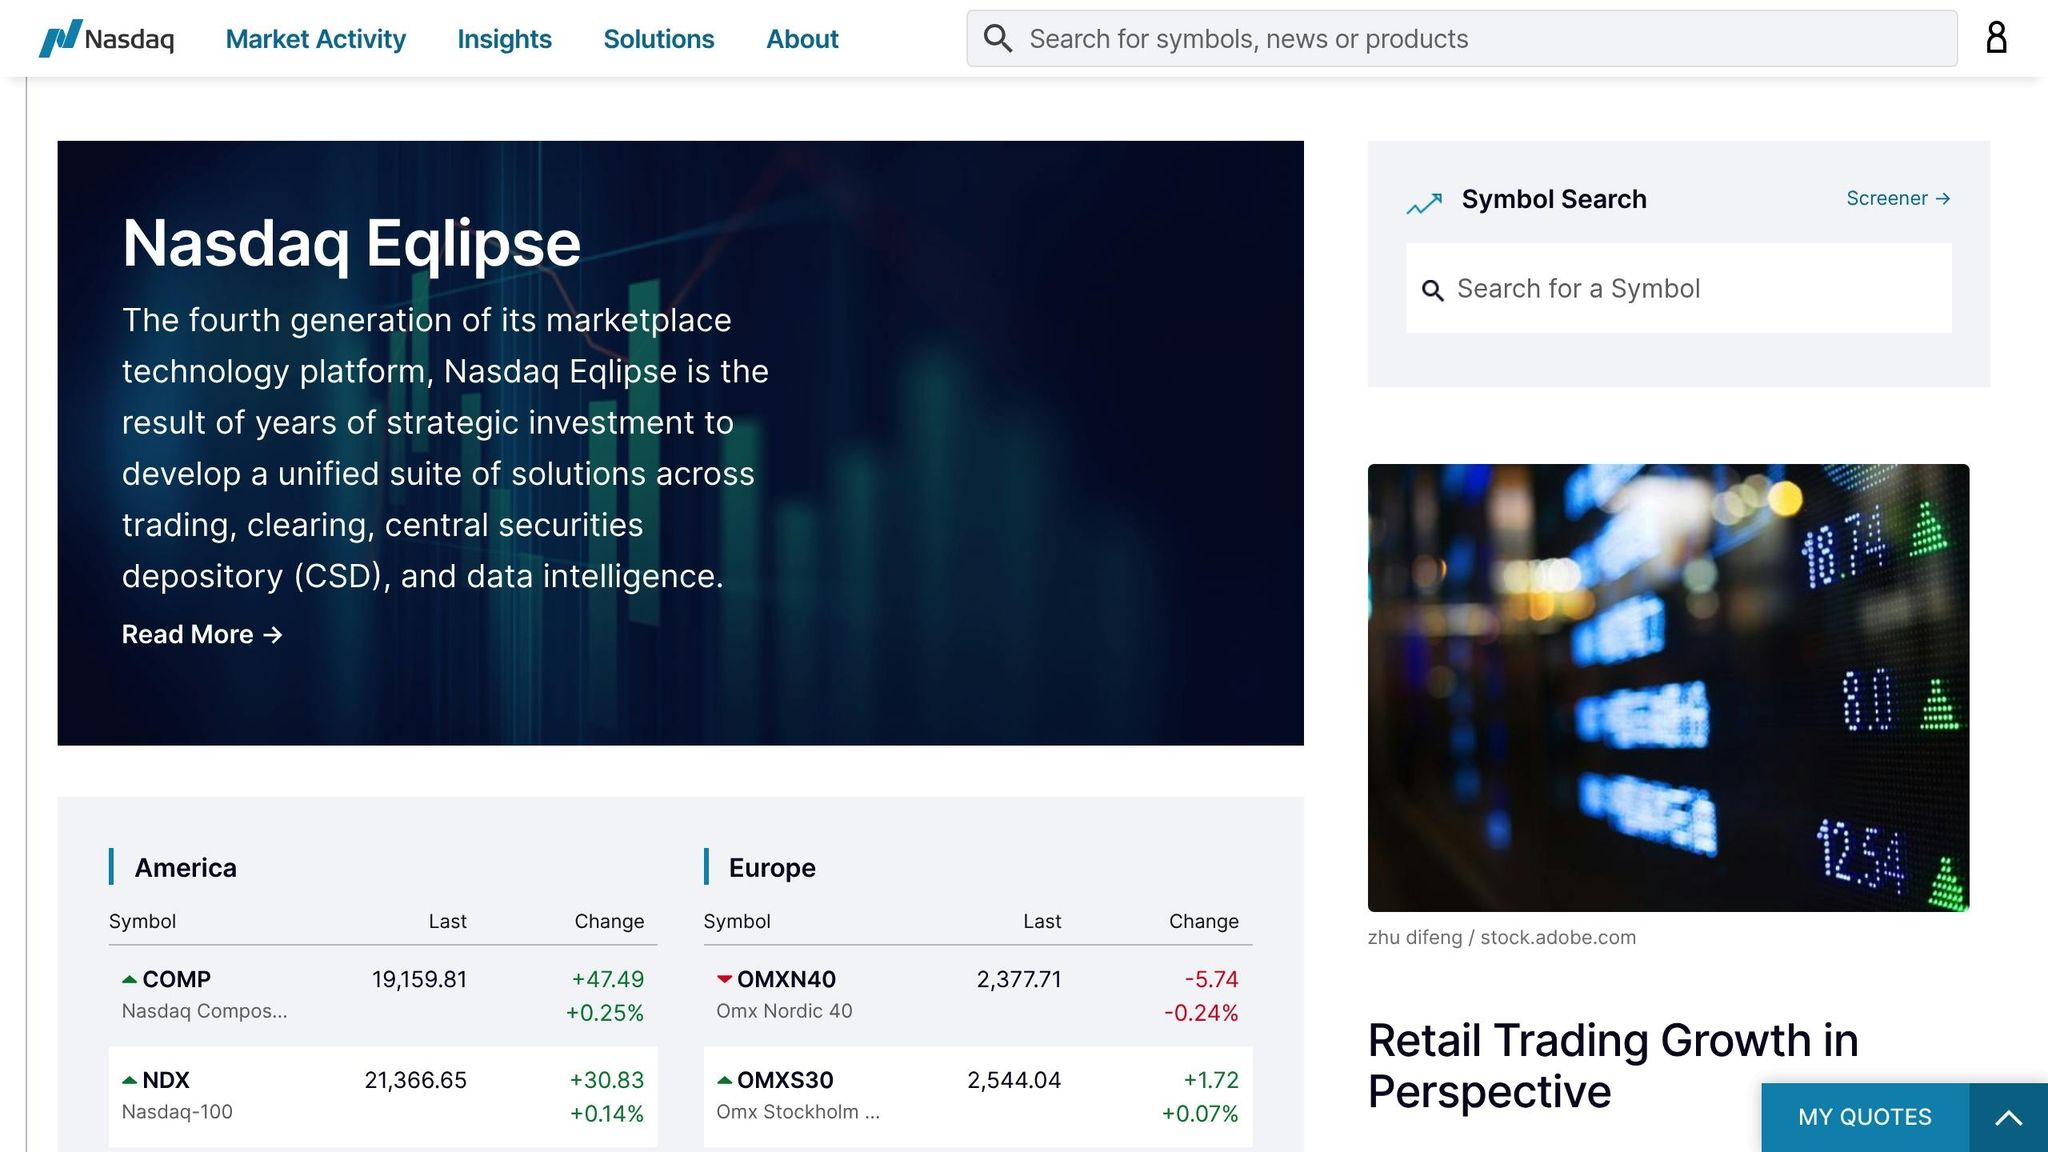Click the COMP last value 19,159.81
Screen dimensions: 2048x1152
[419, 979]
